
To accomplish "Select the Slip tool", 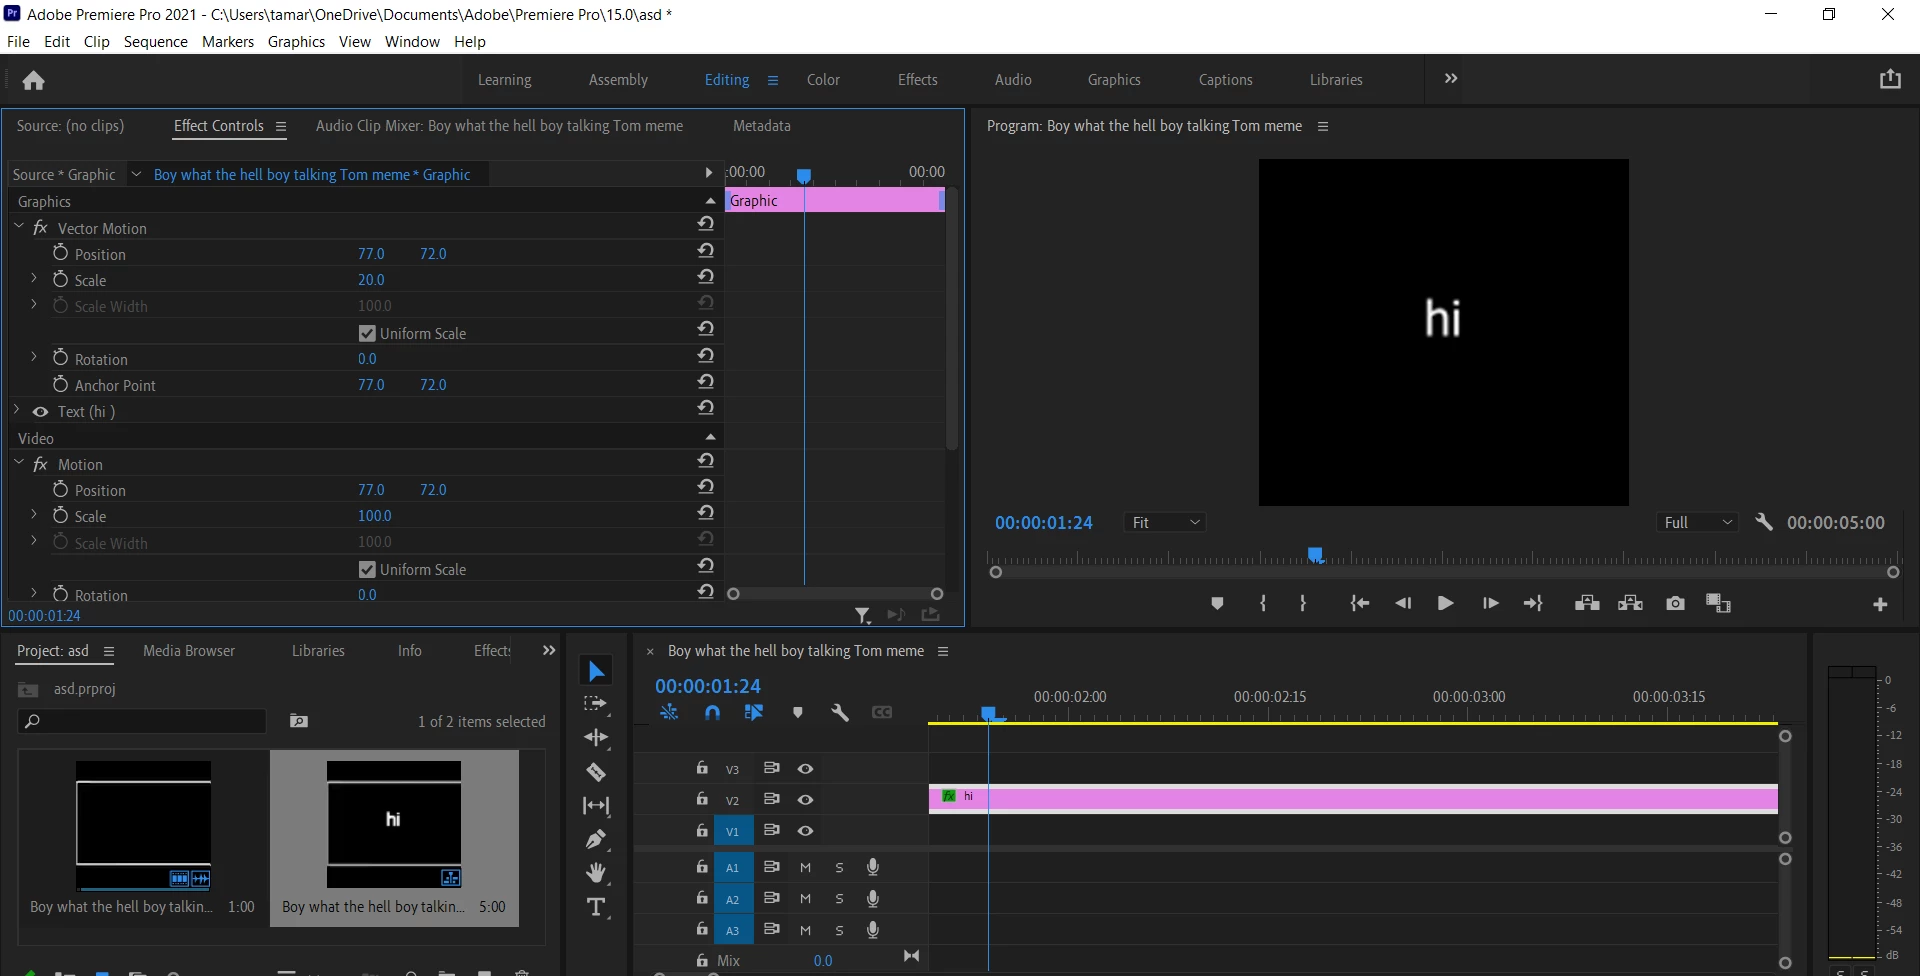I will tap(596, 806).
